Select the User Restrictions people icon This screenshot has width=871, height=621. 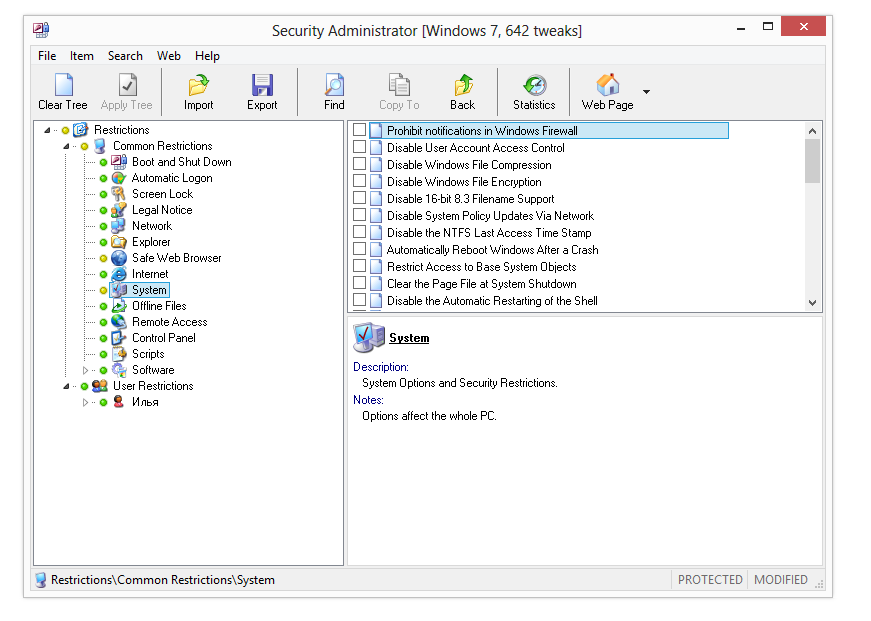100,386
